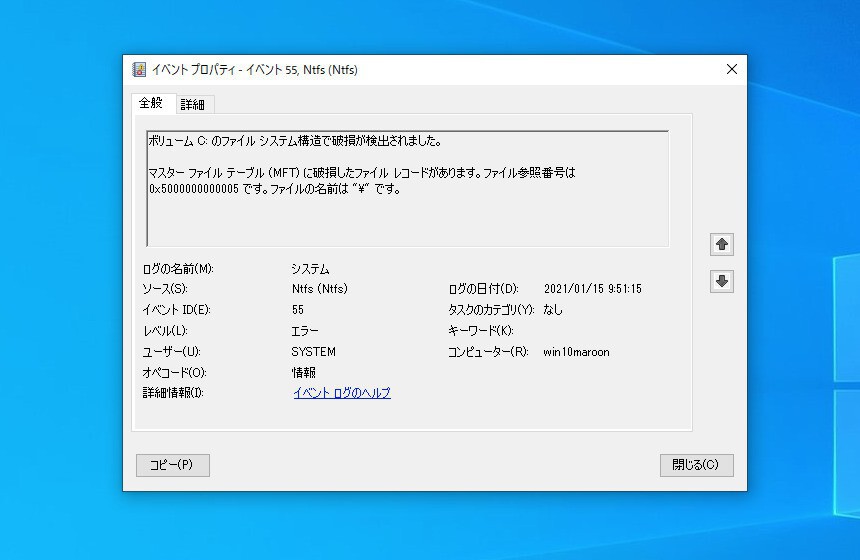Click the ユーザー(U): label
The height and width of the screenshot is (560, 860).
tap(172, 352)
